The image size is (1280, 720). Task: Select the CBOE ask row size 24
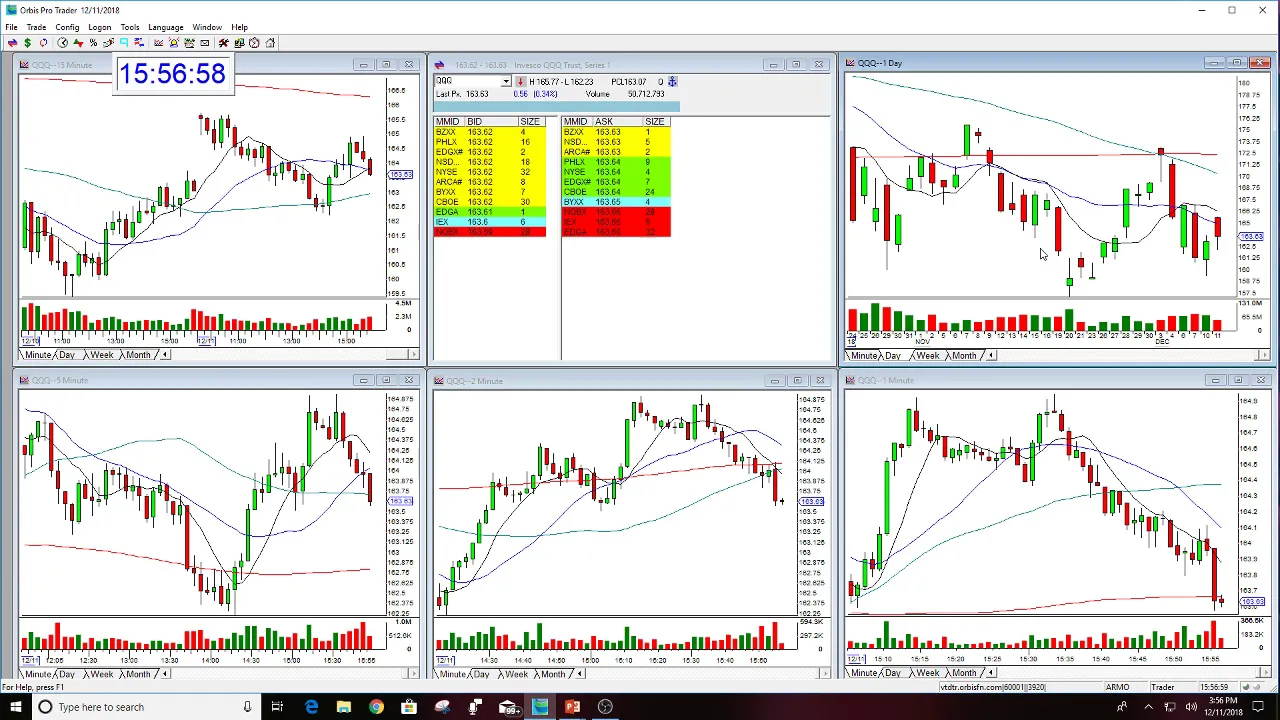tap(616, 192)
